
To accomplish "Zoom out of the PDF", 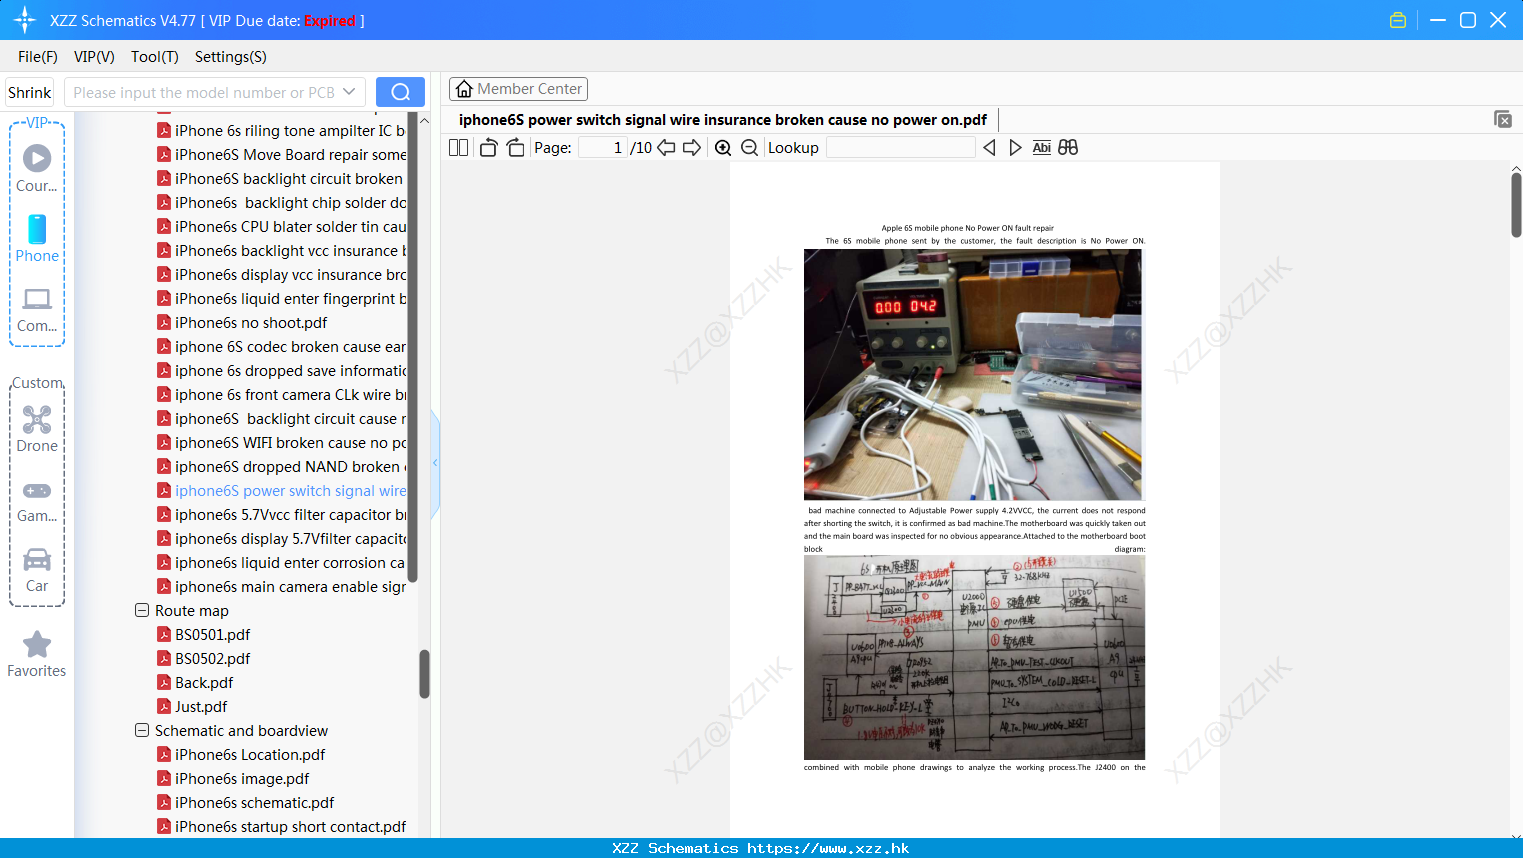I will pos(749,147).
